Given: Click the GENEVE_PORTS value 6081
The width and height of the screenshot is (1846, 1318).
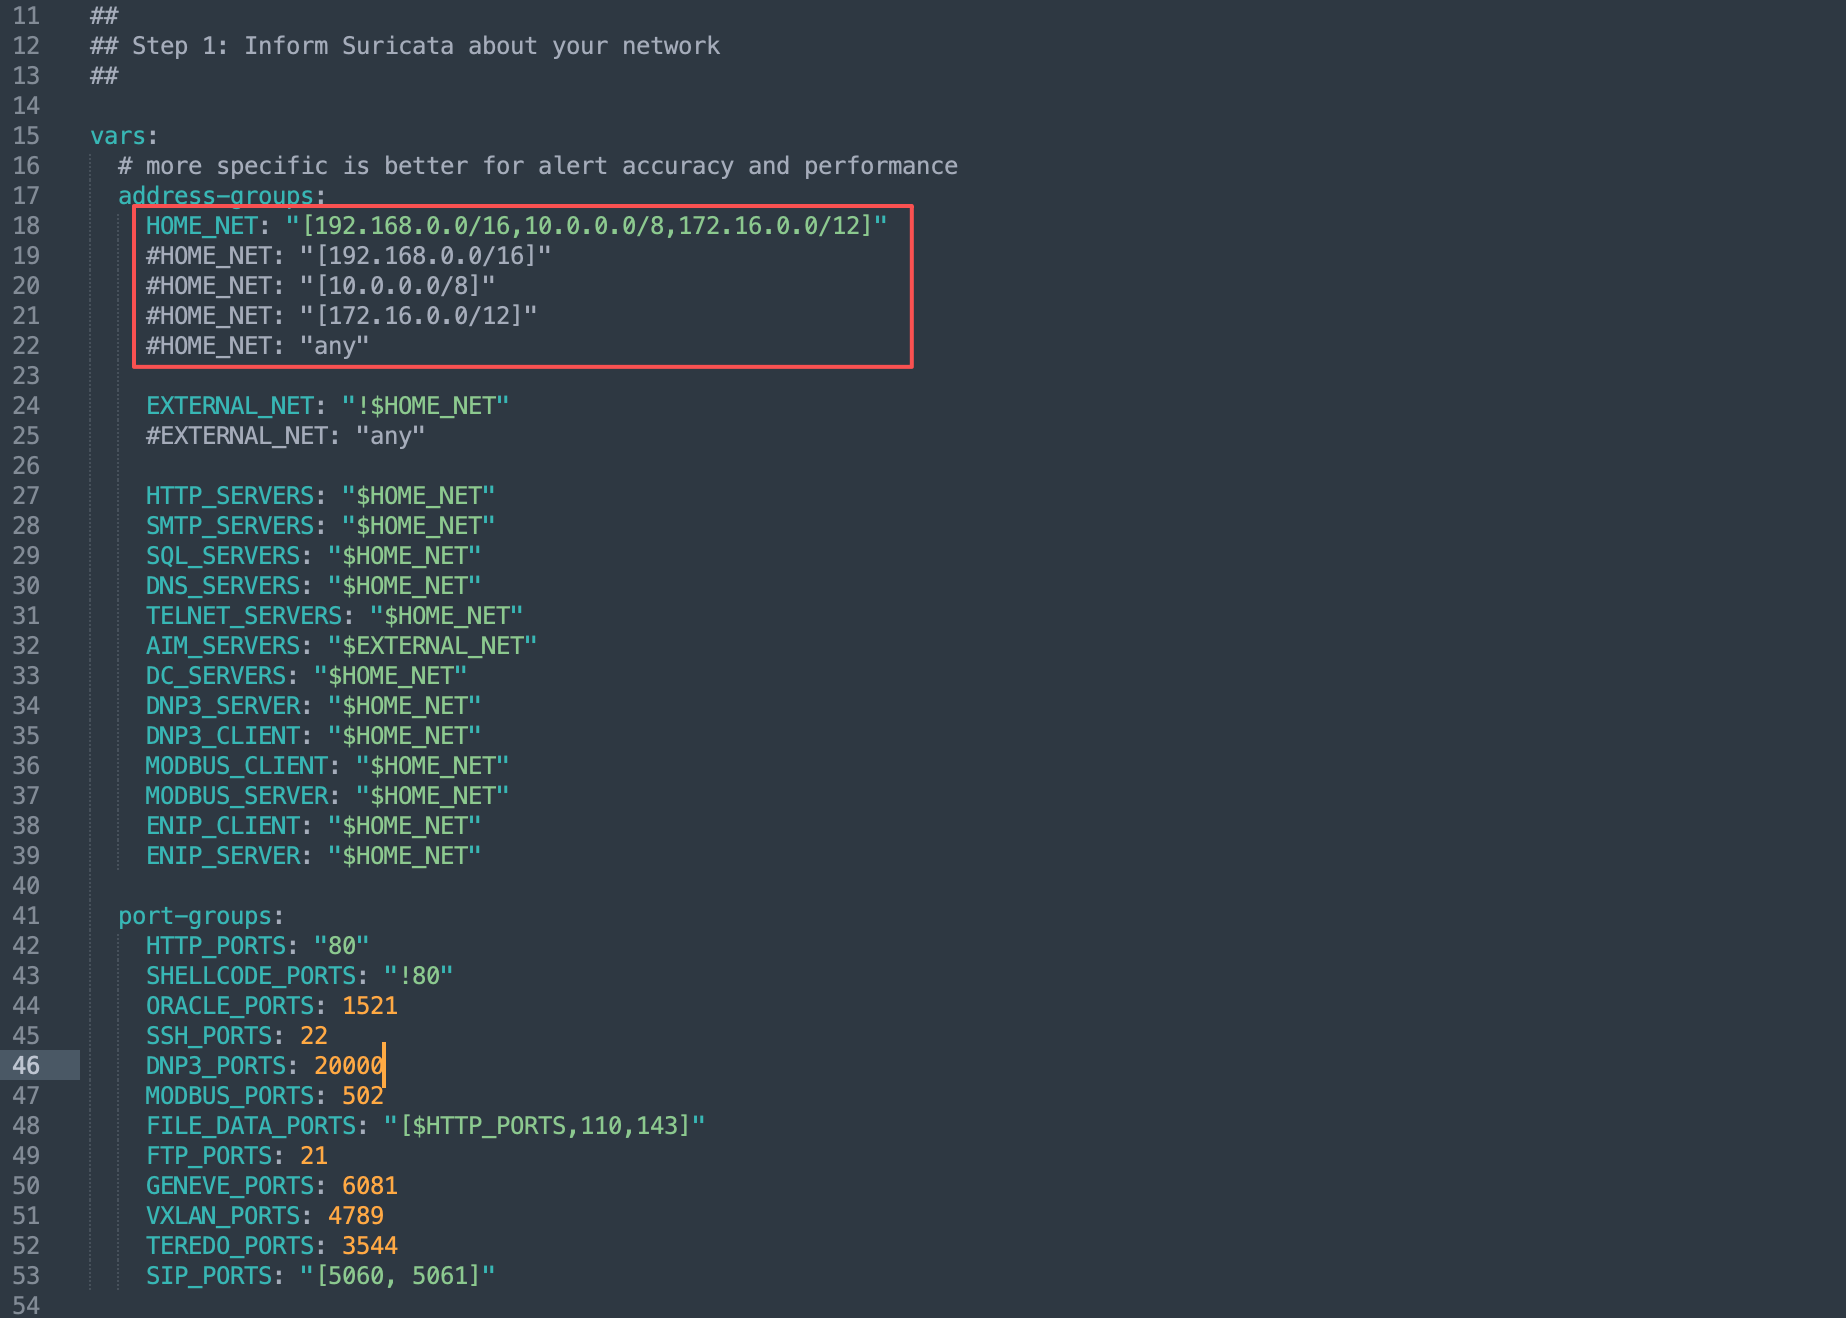Looking at the screenshot, I should (x=369, y=1186).
